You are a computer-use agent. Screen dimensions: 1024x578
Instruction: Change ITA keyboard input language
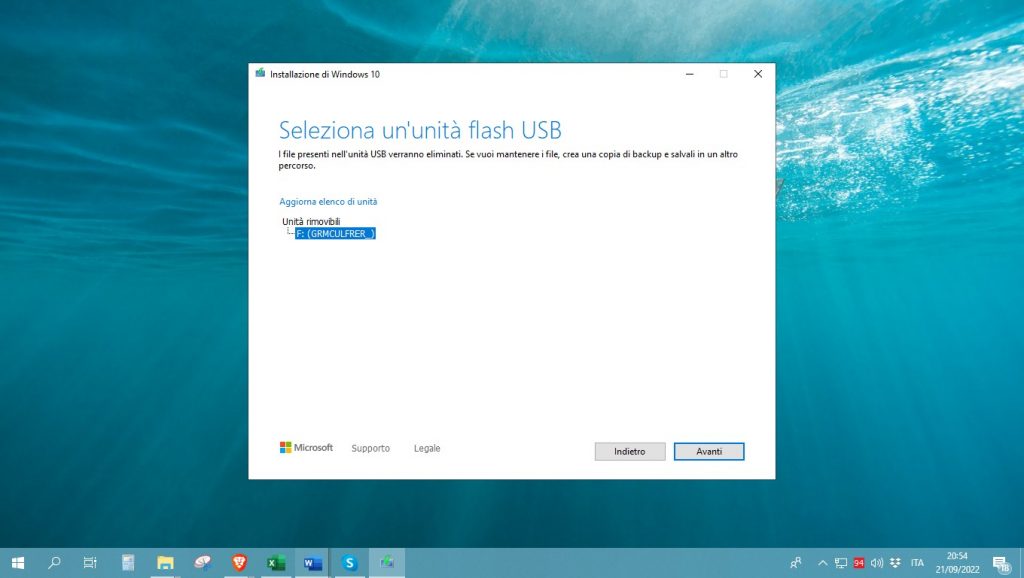pyautogui.click(x=917, y=563)
